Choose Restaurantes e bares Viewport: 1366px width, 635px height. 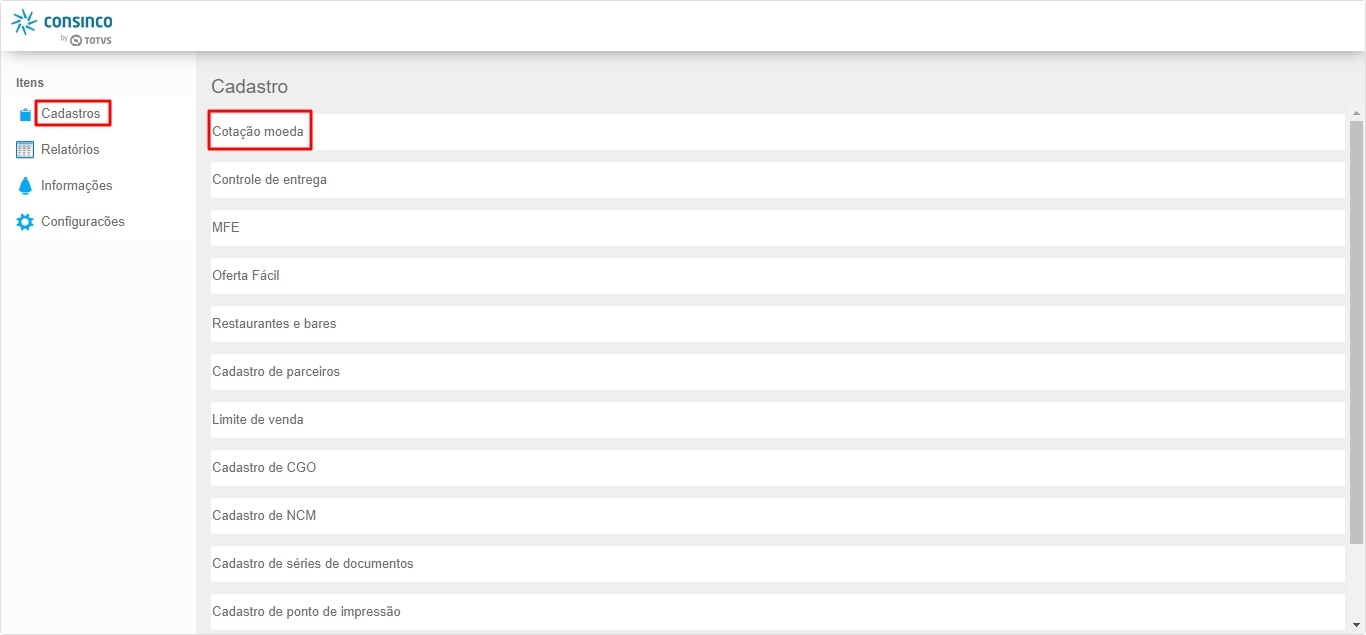click(274, 324)
